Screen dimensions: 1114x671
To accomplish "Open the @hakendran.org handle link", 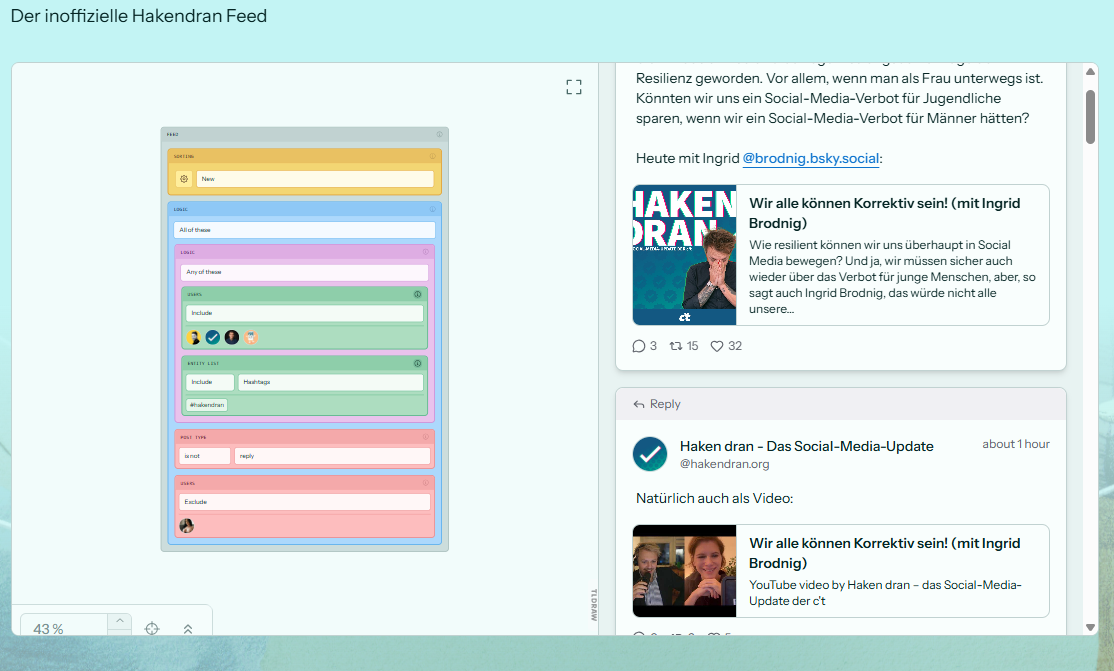I will coord(724,464).
